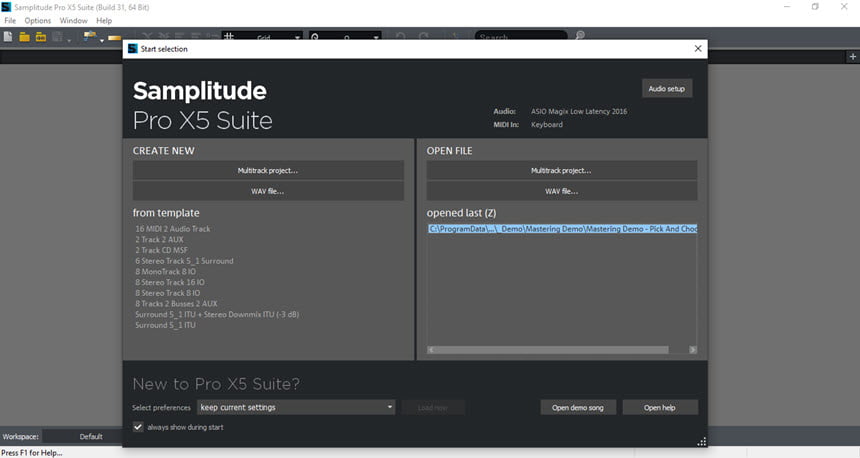The width and height of the screenshot is (860, 458).
Task: Toggle 'always show during start' checkbox
Action: pyautogui.click(x=138, y=427)
